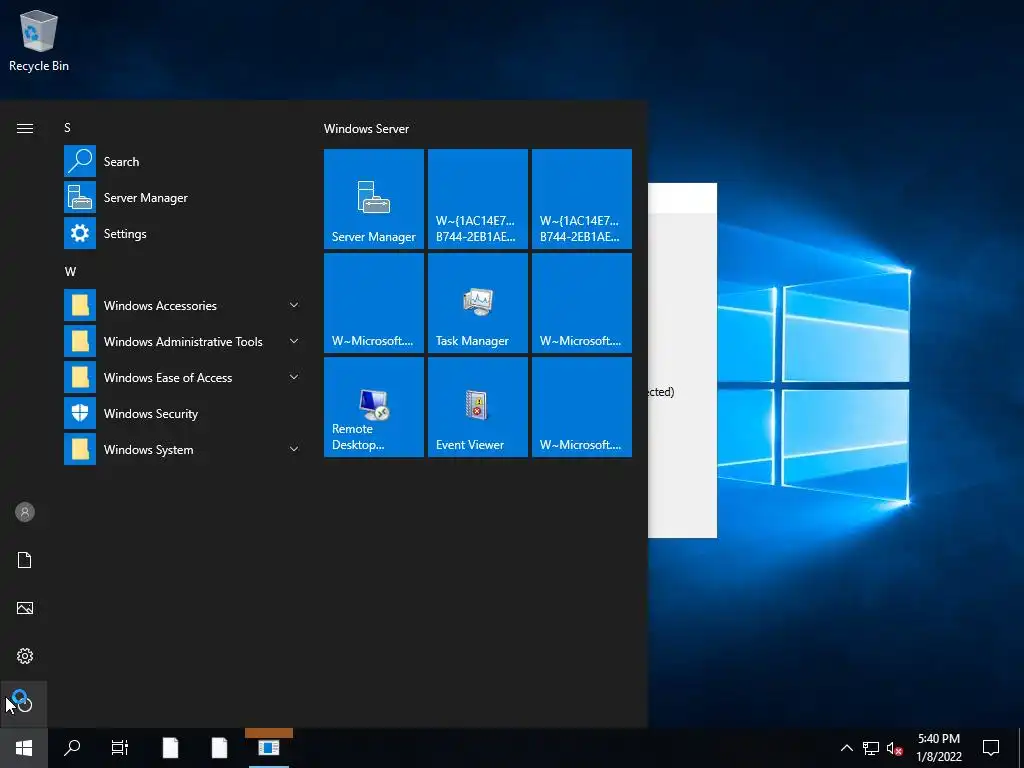This screenshot has width=1024, height=768.
Task: Launch the Remote Desktop tile
Action: point(374,406)
